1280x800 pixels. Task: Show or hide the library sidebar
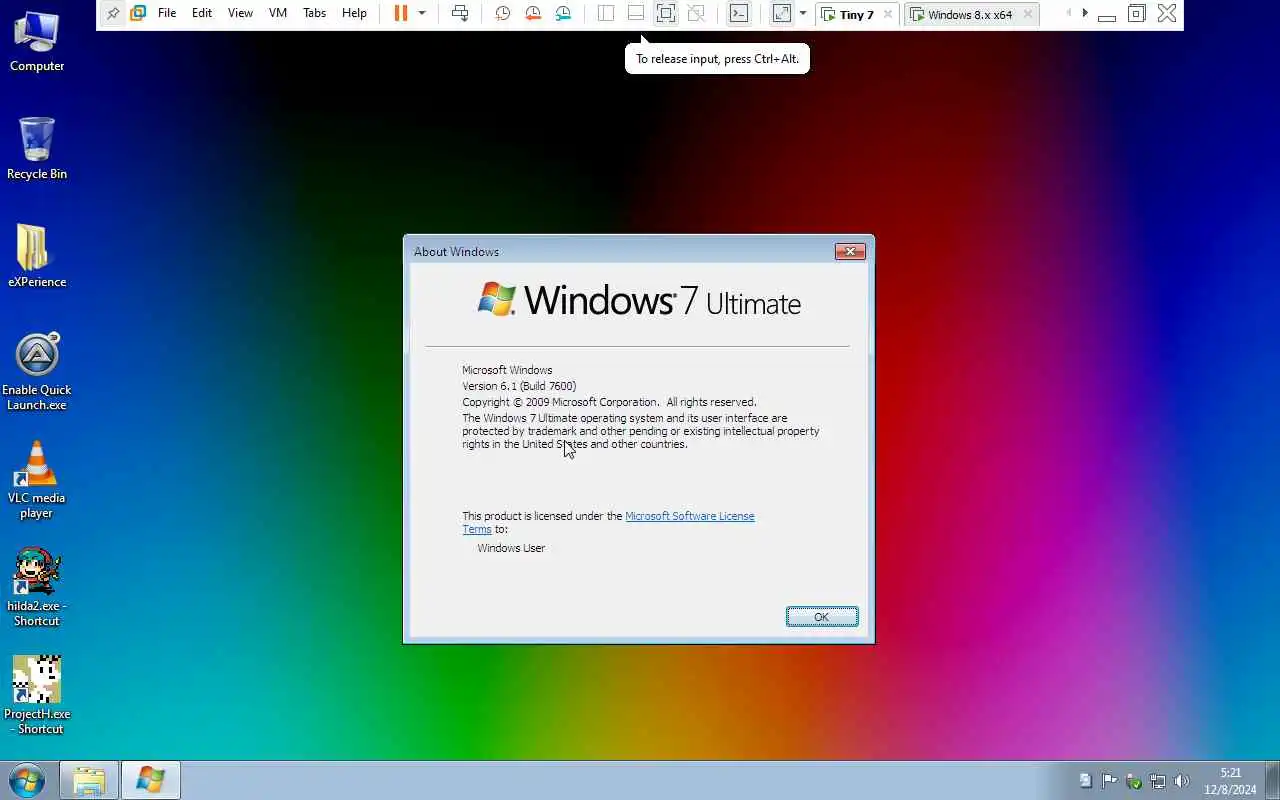[x=606, y=13]
